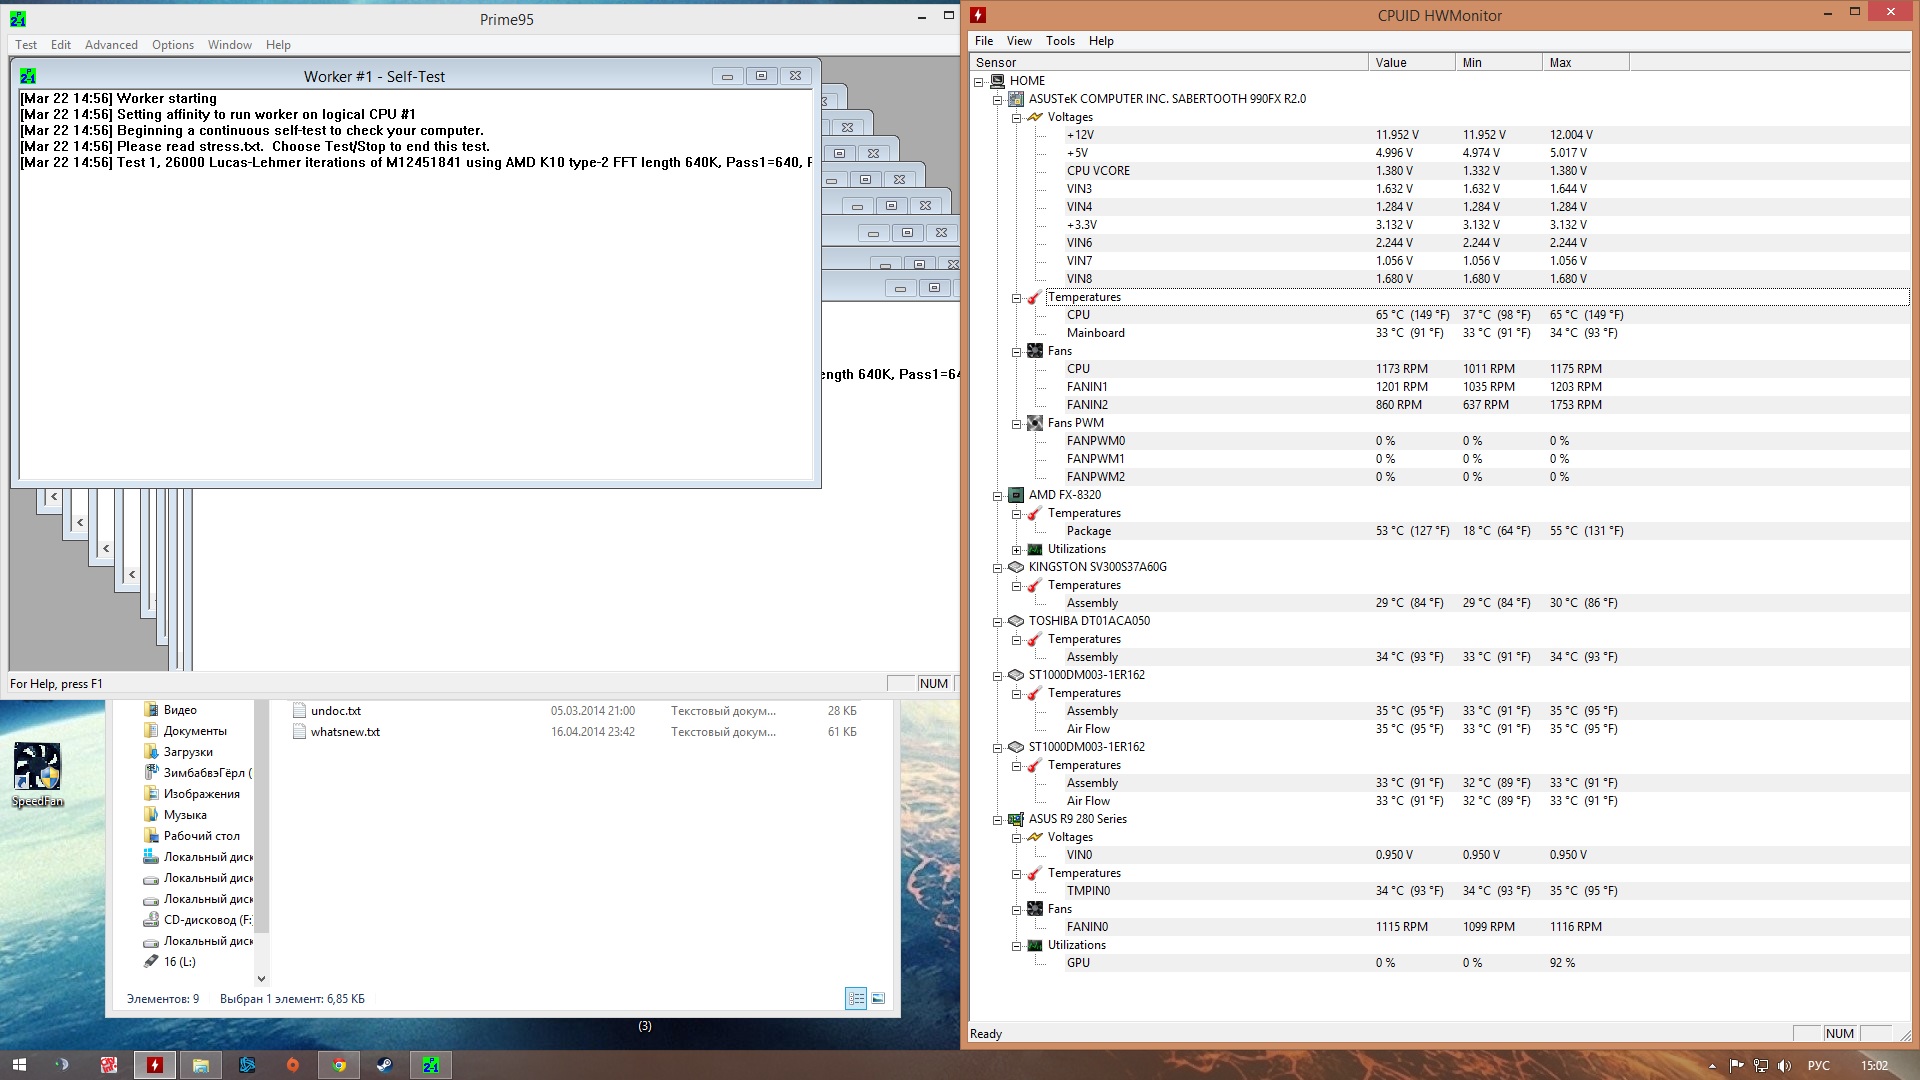This screenshot has width=1920, height=1080.
Task: Open the Origin taskbar icon
Action: click(292, 1065)
